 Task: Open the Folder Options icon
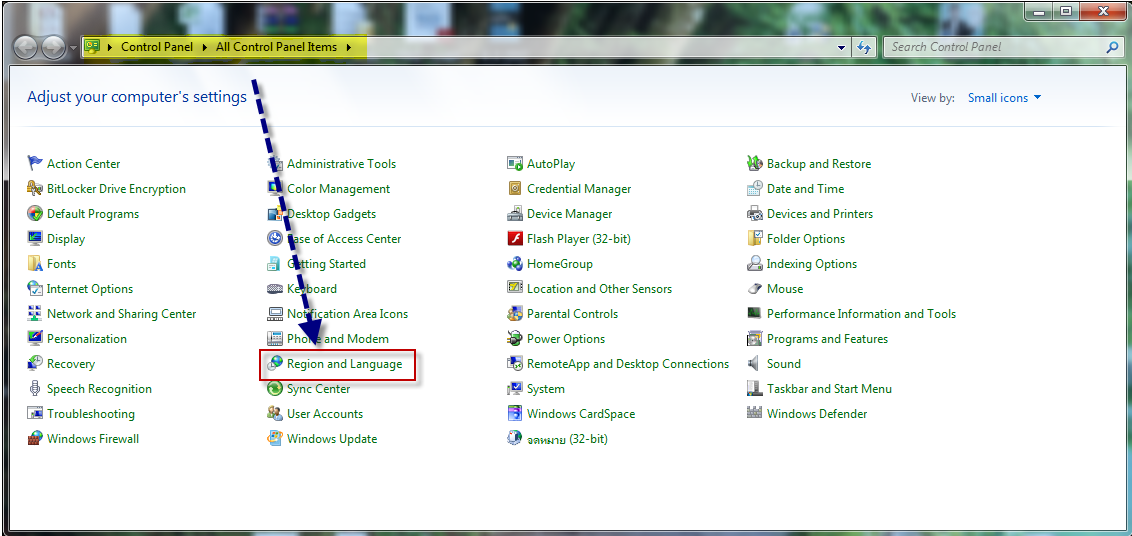click(754, 238)
